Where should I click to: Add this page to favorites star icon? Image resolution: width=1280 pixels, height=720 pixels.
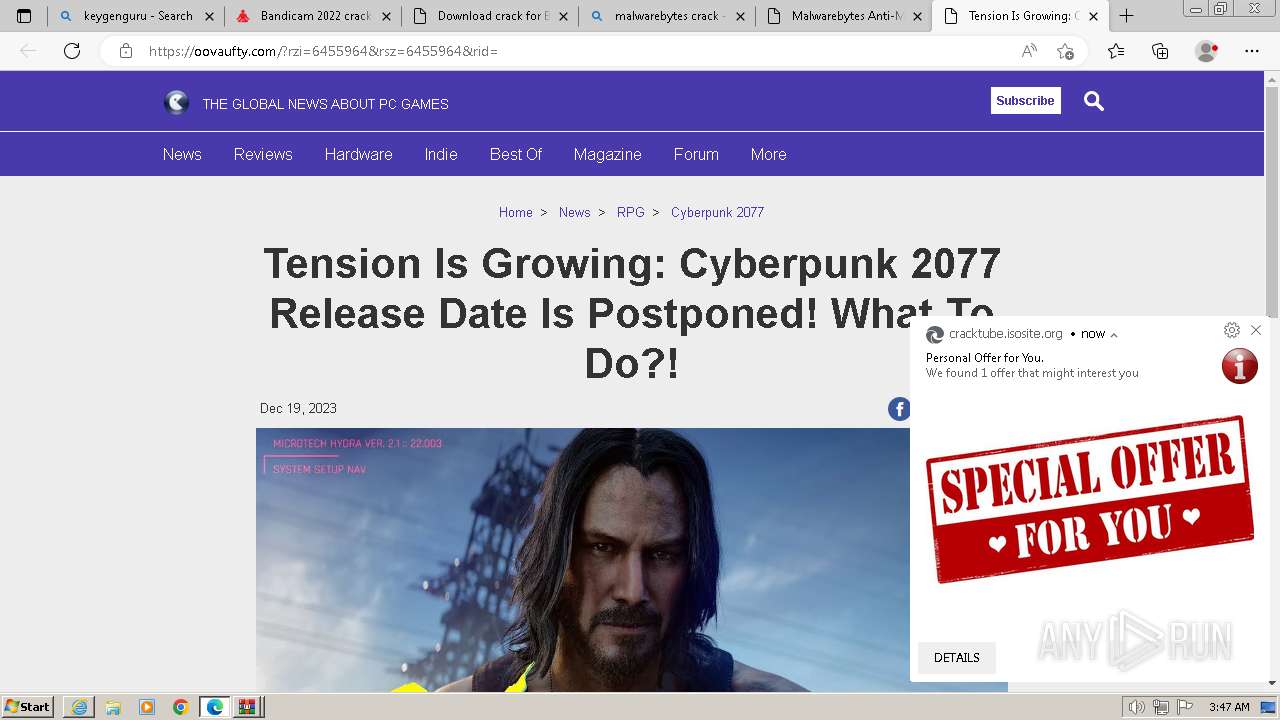coord(1066,51)
